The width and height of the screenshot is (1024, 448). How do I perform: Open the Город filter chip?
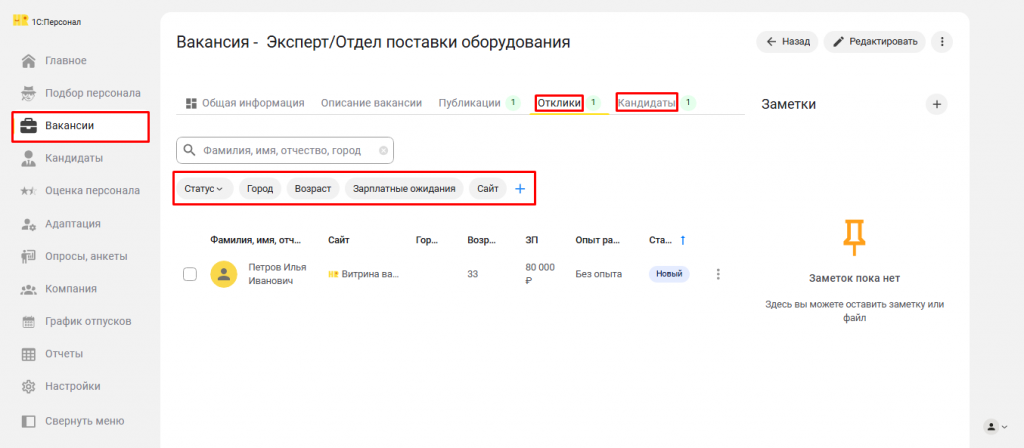[x=260, y=189]
